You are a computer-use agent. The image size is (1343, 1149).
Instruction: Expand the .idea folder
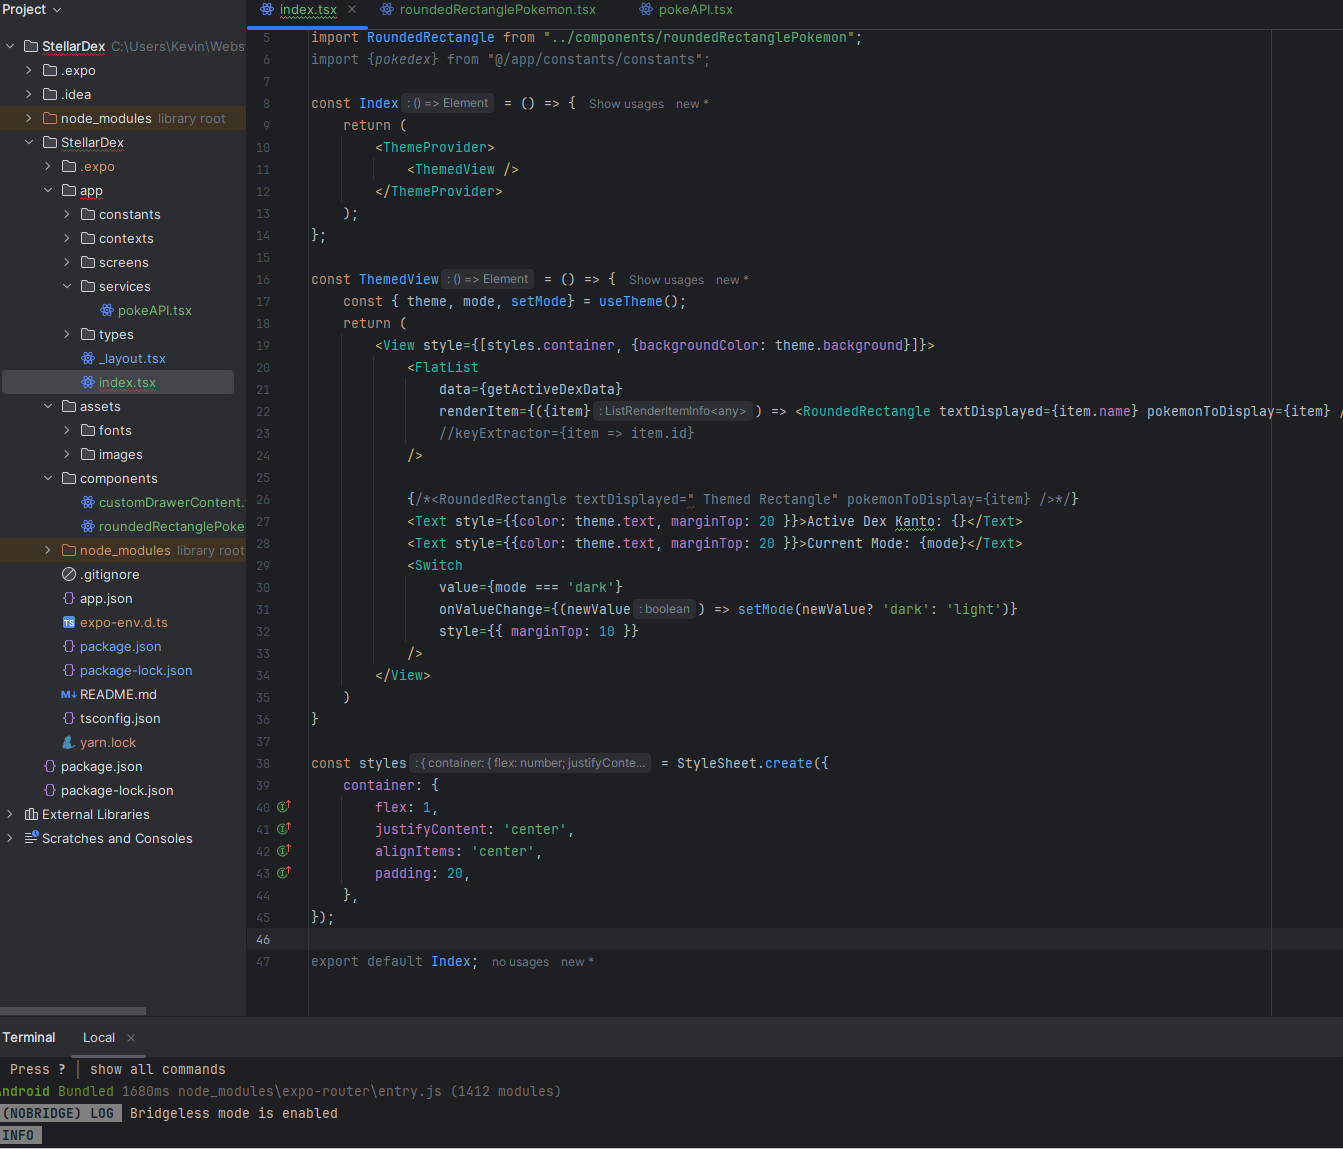(29, 94)
